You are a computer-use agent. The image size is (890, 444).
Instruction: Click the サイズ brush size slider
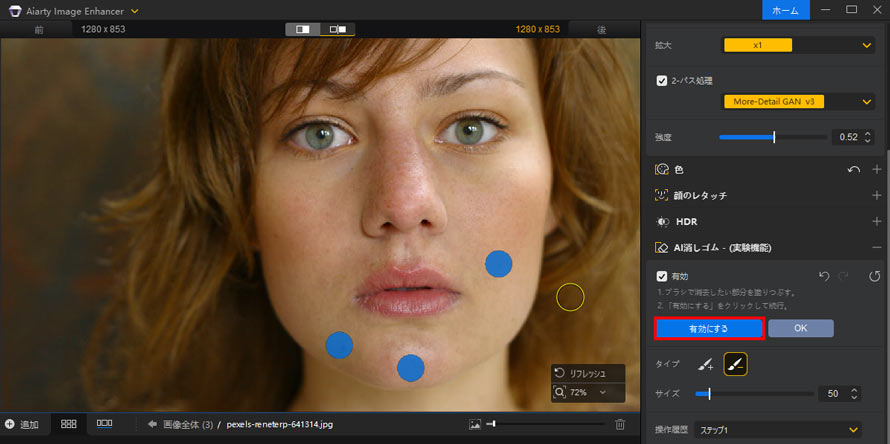754,393
